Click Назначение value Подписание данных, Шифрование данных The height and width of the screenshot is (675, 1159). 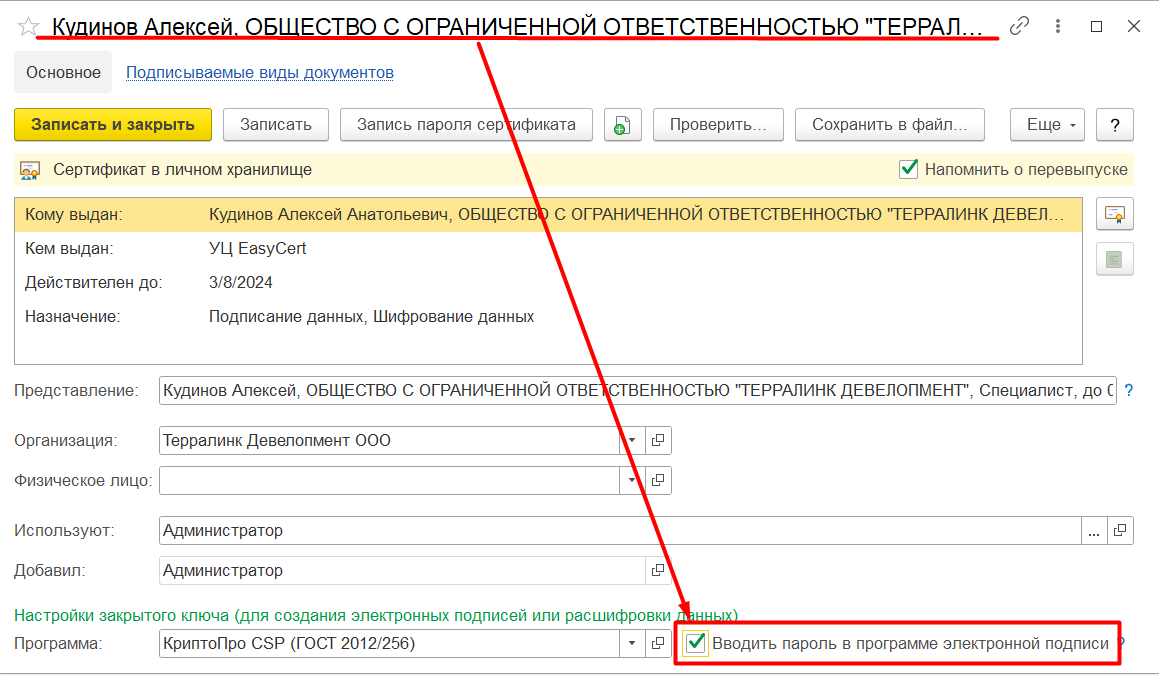371,316
